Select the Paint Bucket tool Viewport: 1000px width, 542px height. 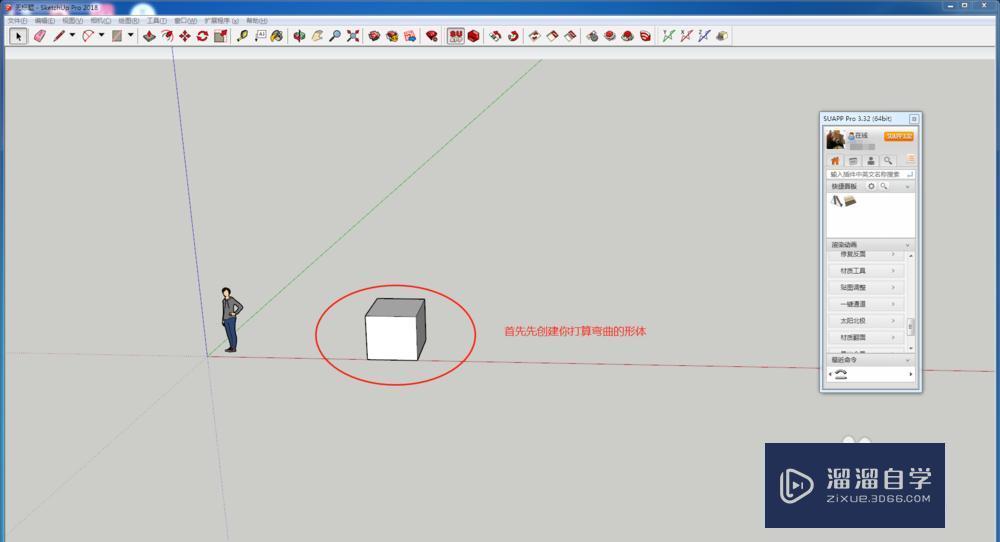point(277,36)
